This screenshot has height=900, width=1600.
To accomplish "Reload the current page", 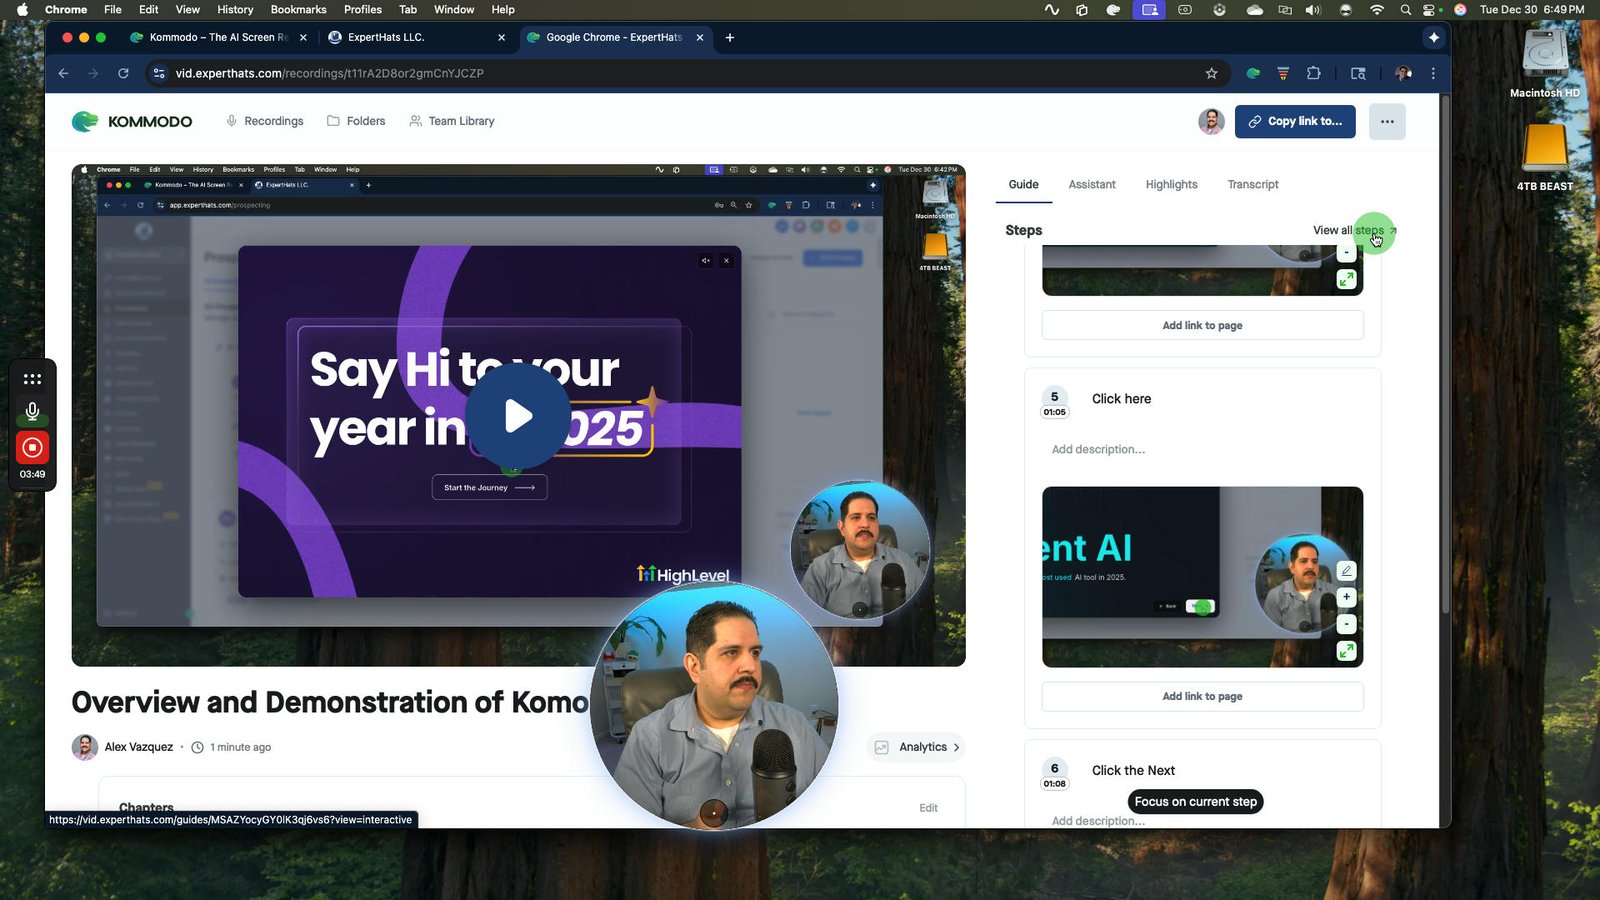I will (x=123, y=73).
